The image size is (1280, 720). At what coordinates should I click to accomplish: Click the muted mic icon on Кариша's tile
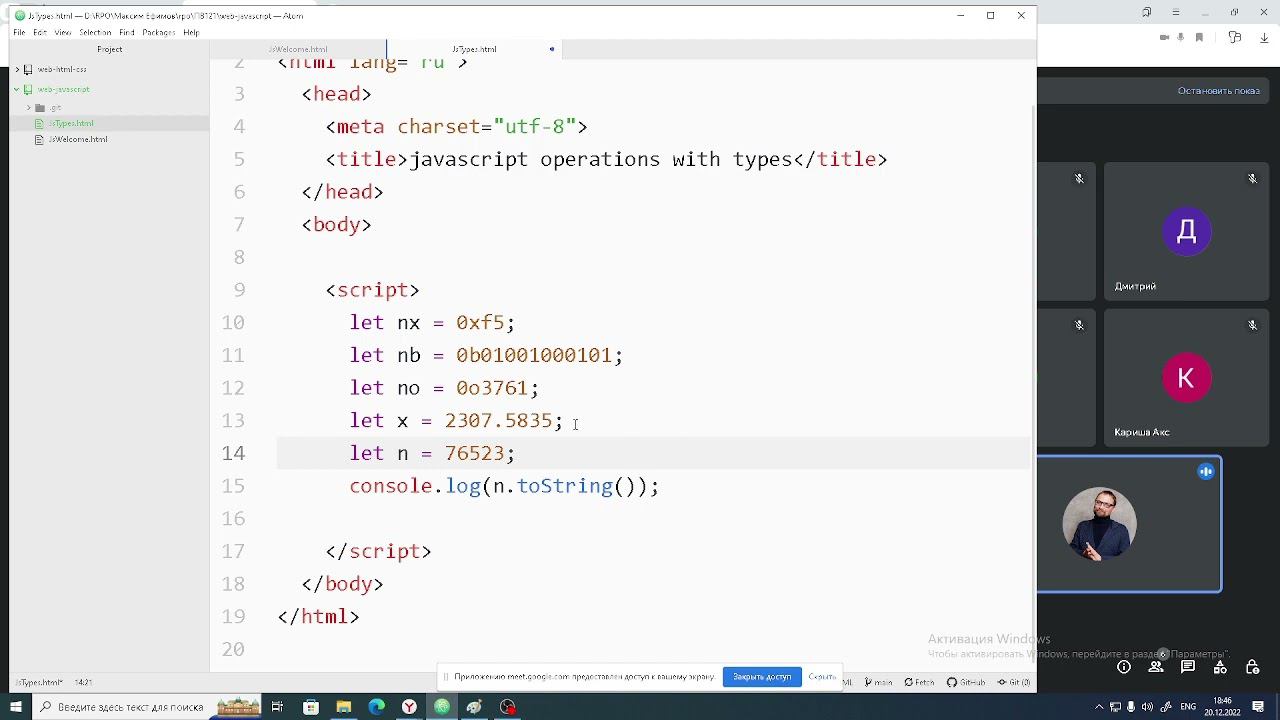pos(1252,325)
